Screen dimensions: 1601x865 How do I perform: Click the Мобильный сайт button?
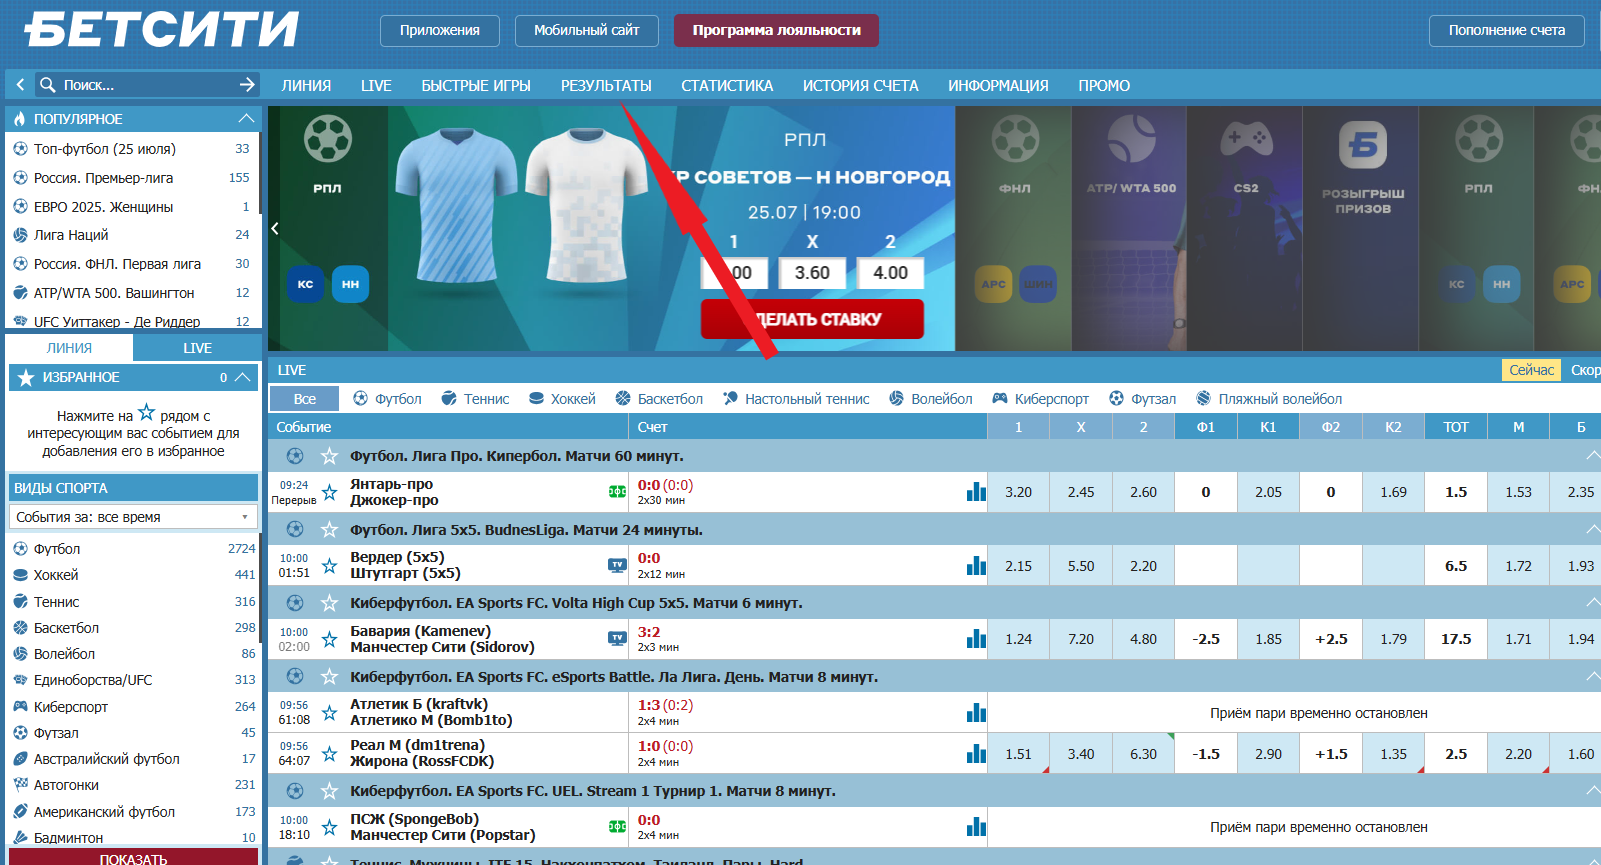[586, 30]
